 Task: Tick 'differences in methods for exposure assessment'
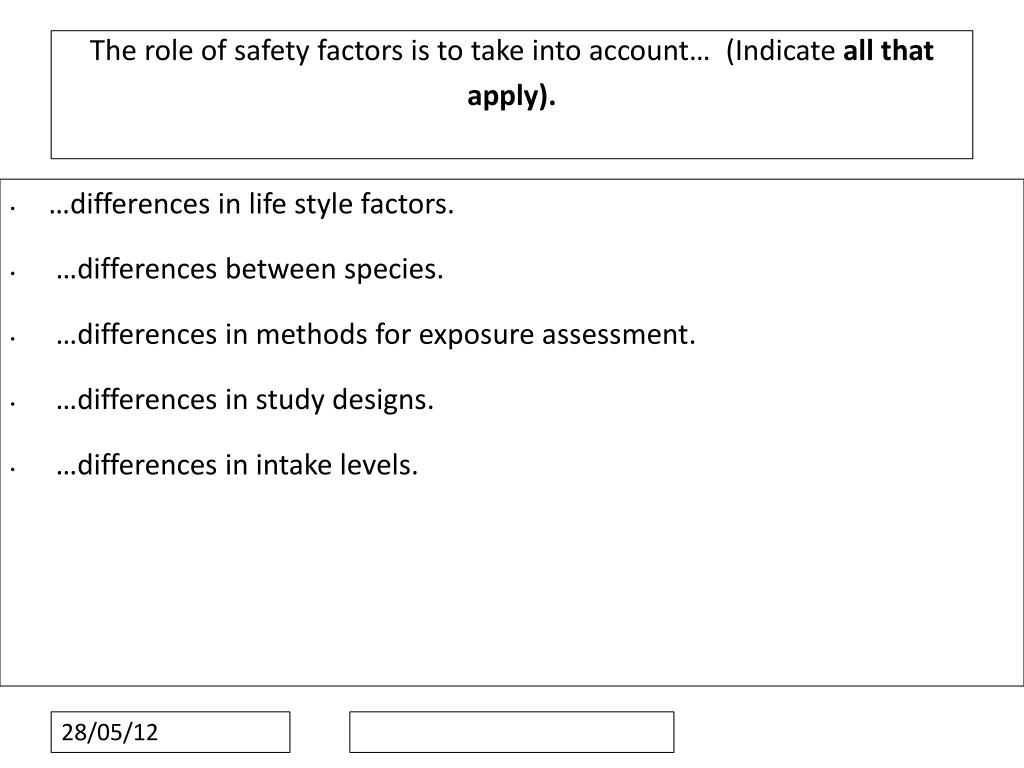click(376, 334)
